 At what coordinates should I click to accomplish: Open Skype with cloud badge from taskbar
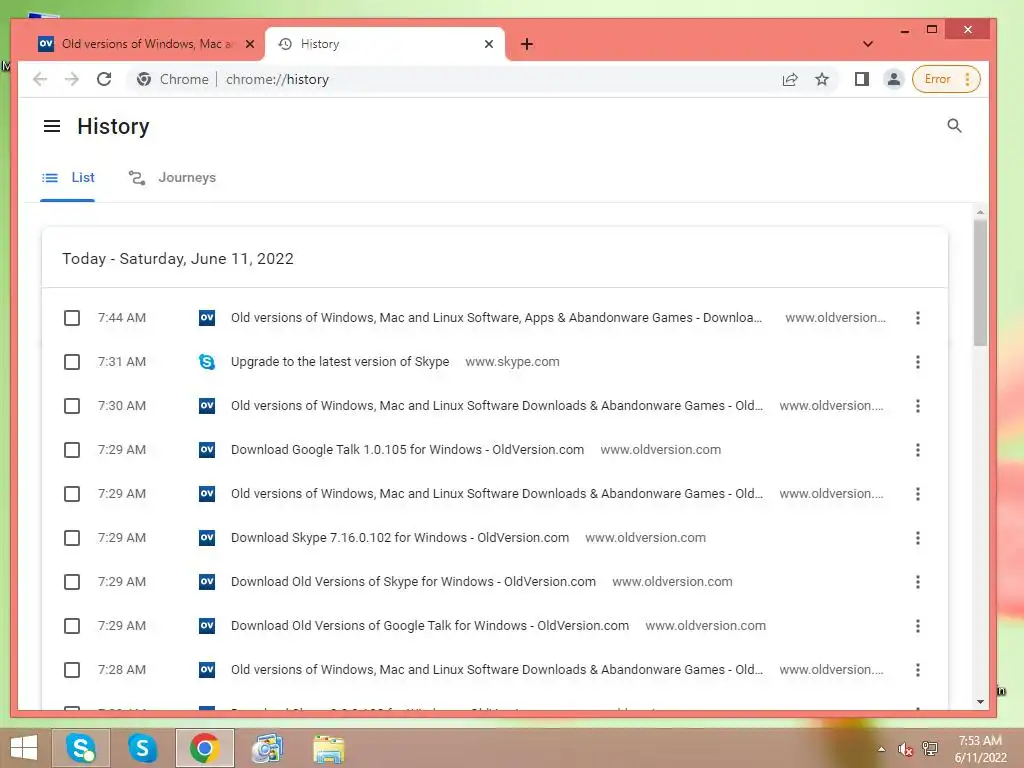(81, 748)
